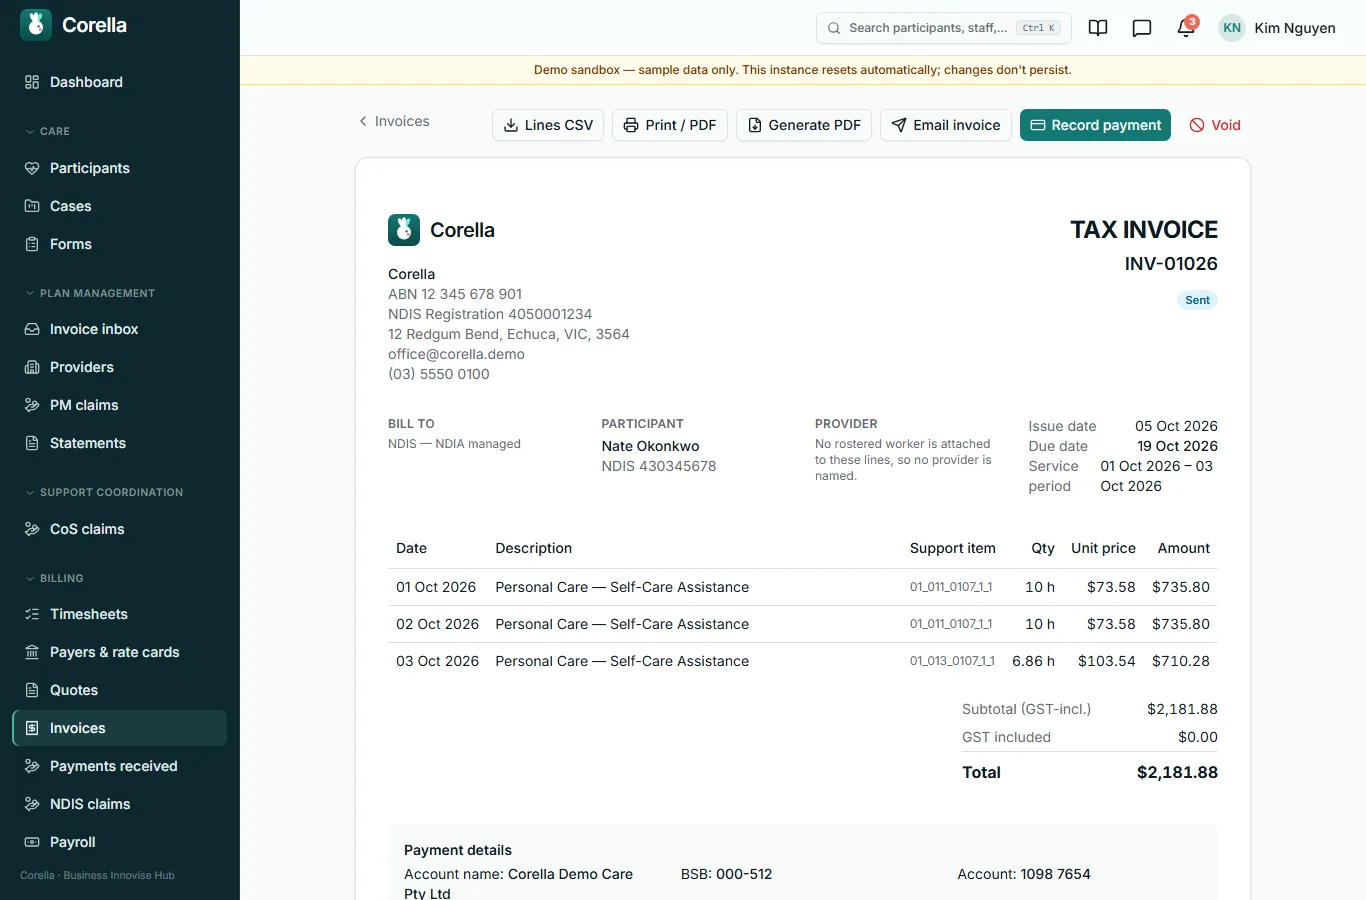Click the $710.28 amount cell
Image resolution: width=1366 pixels, height=900 pixels.
click(1181, 661)
